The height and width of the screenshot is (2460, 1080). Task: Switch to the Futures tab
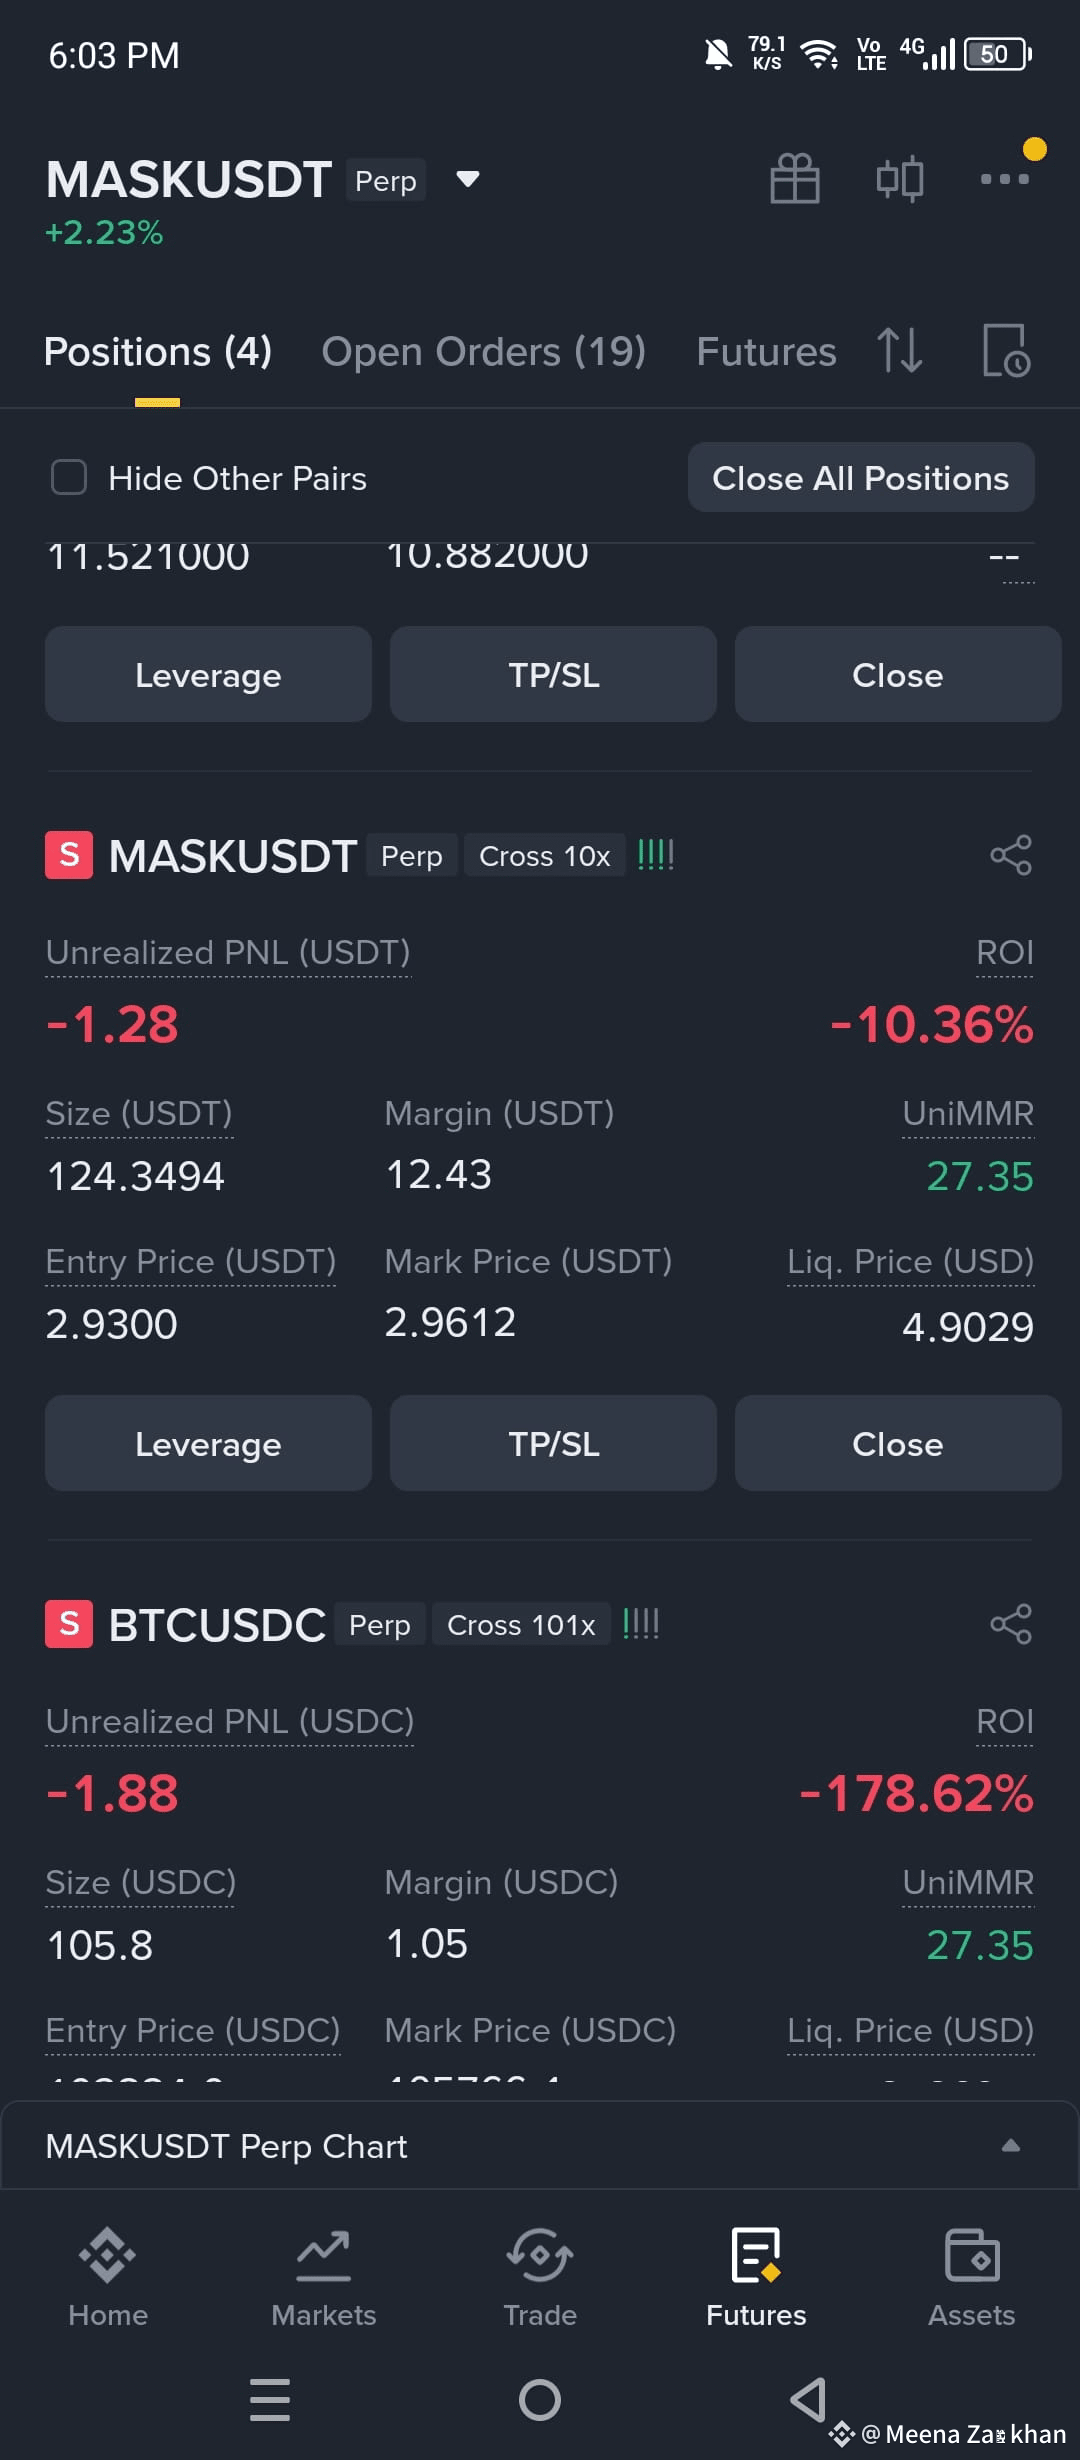[x=766, y=352]
